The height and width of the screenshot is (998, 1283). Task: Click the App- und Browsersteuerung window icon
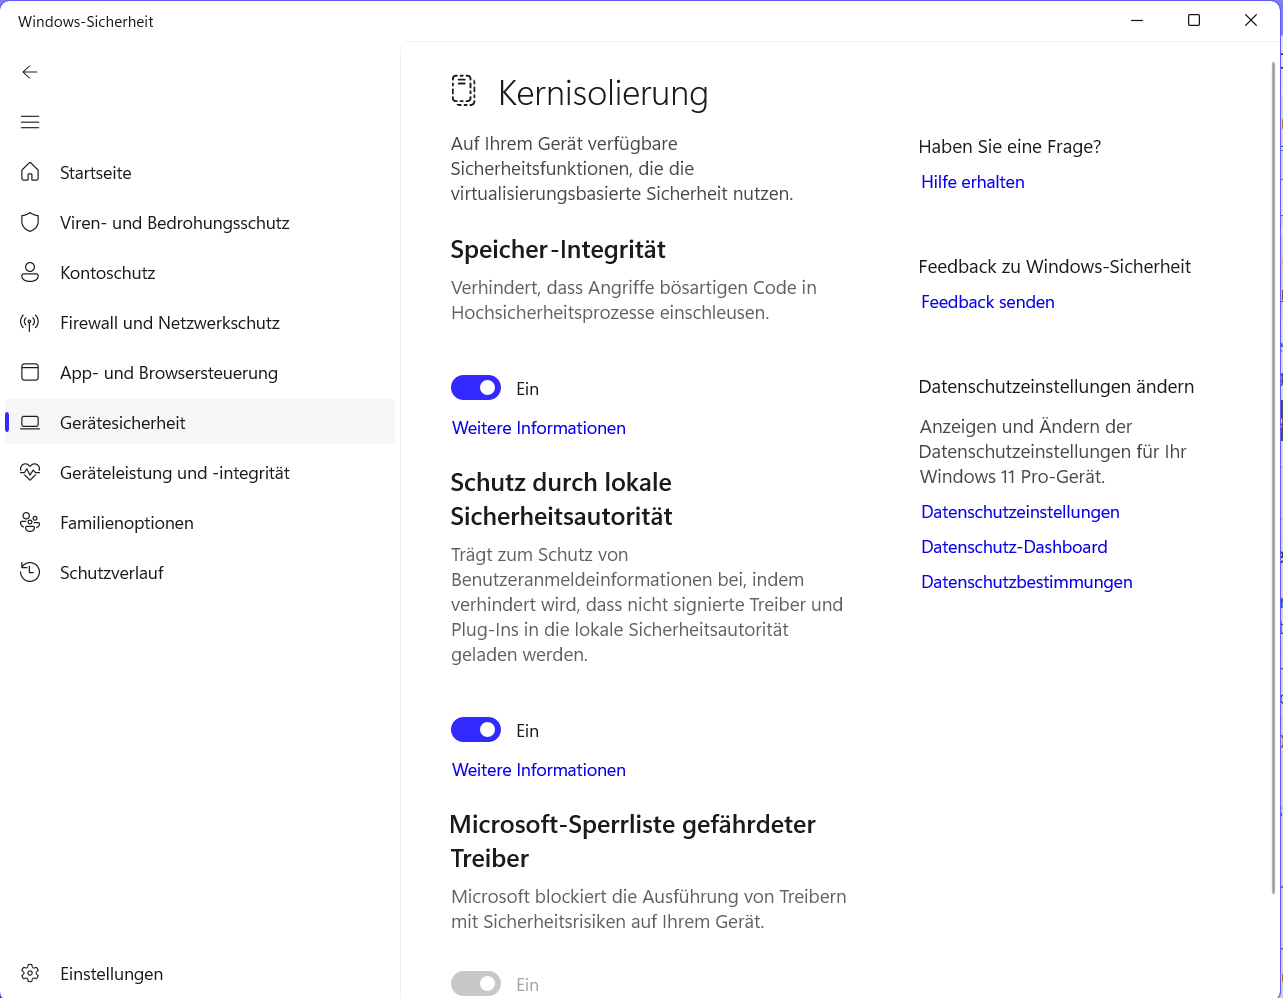30,372
